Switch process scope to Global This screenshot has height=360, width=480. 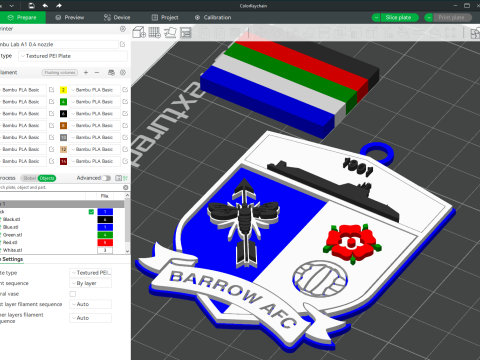[x=29, y=178]
